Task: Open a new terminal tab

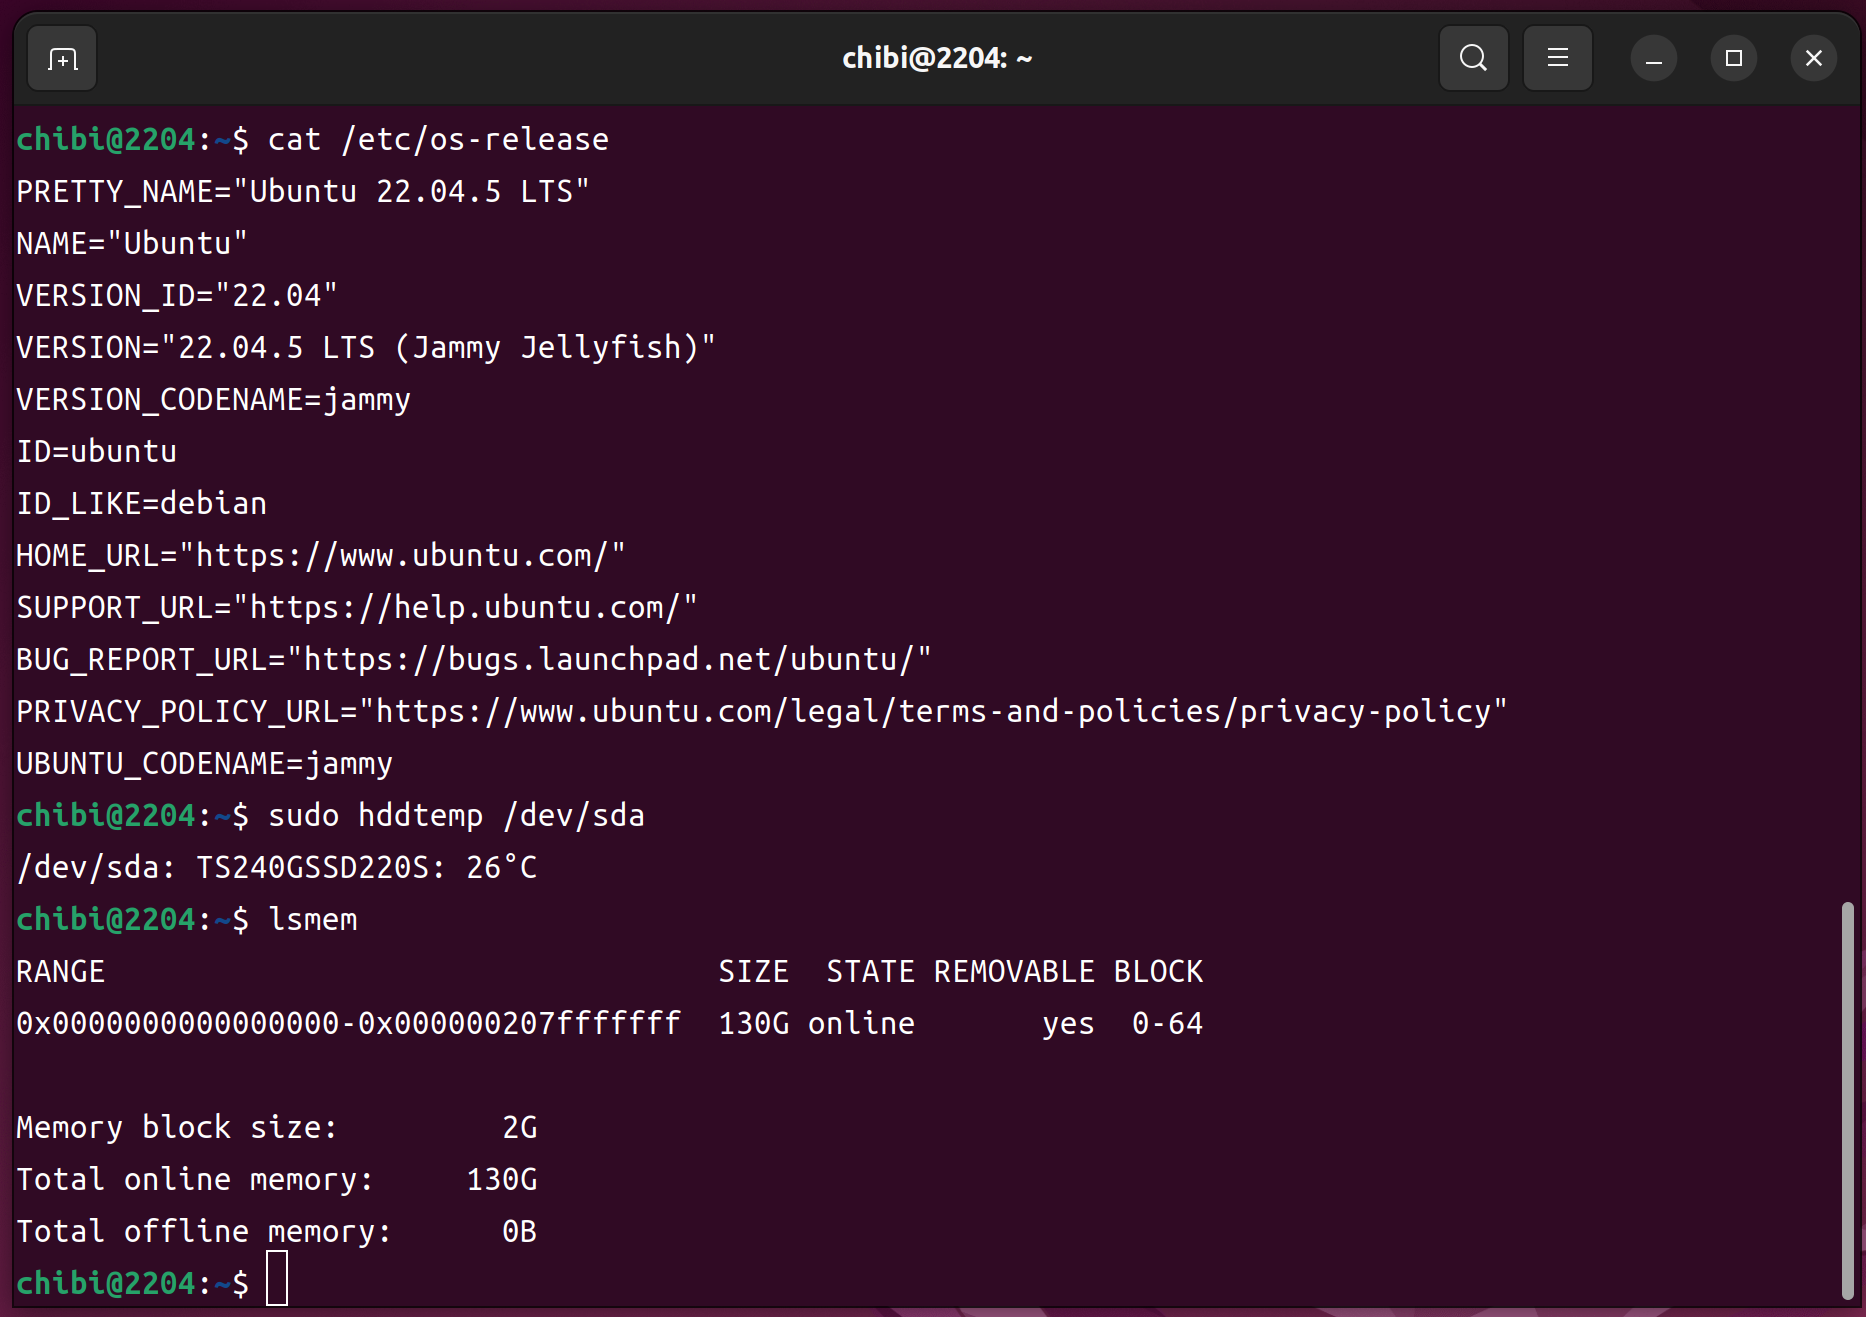Action: 62,59
